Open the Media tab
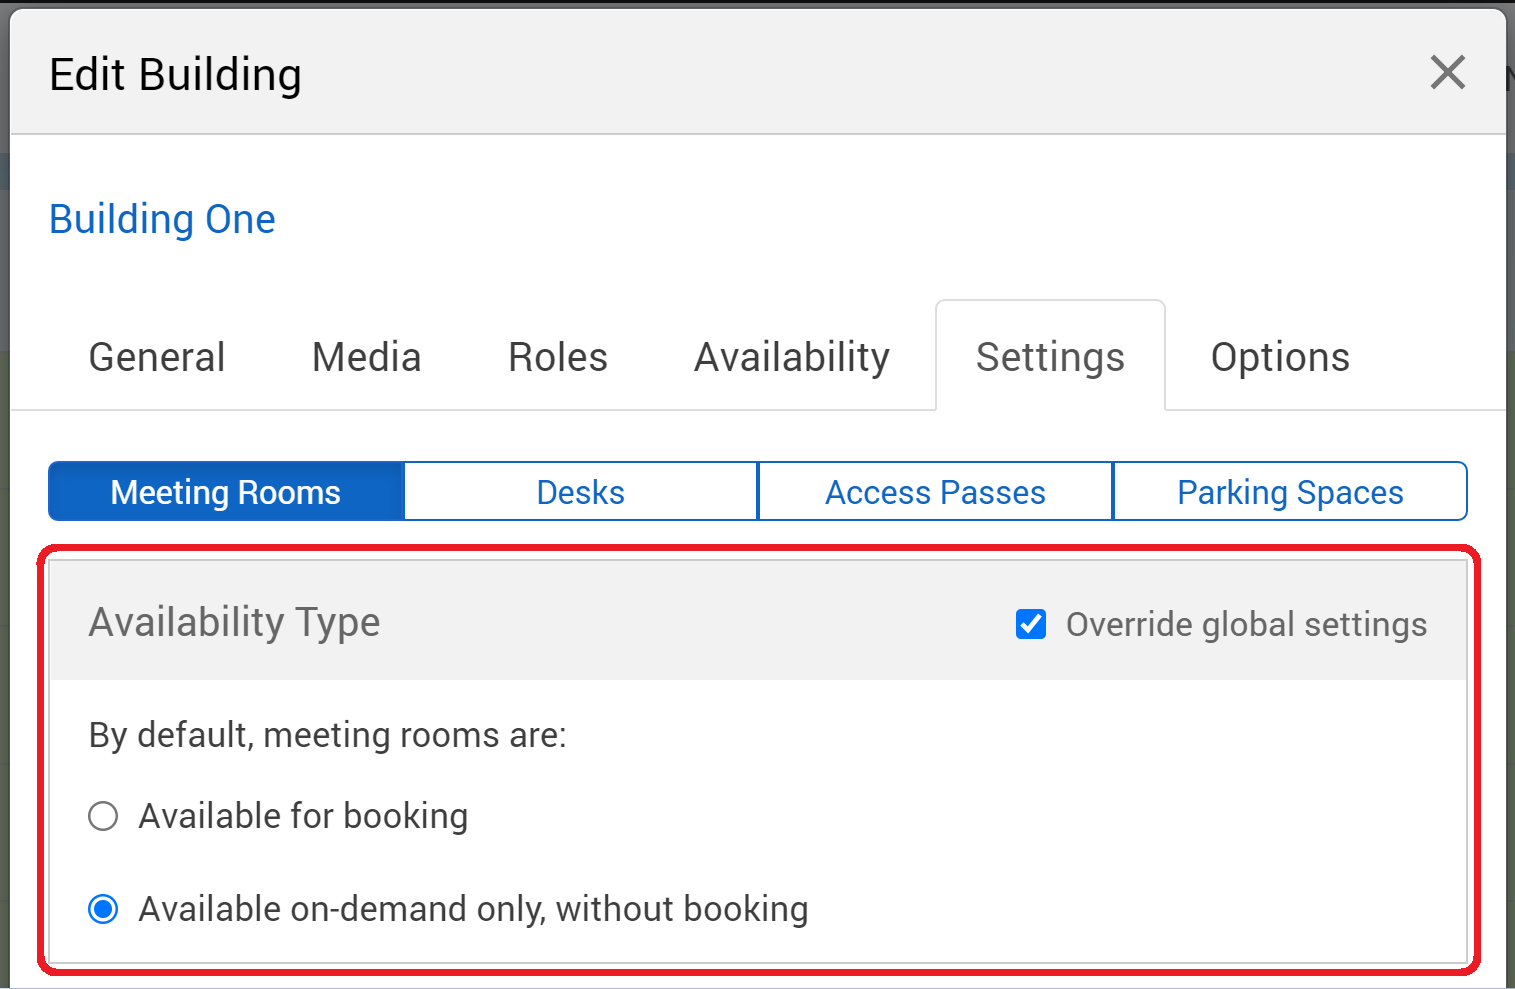 click(x=366, y=357)
